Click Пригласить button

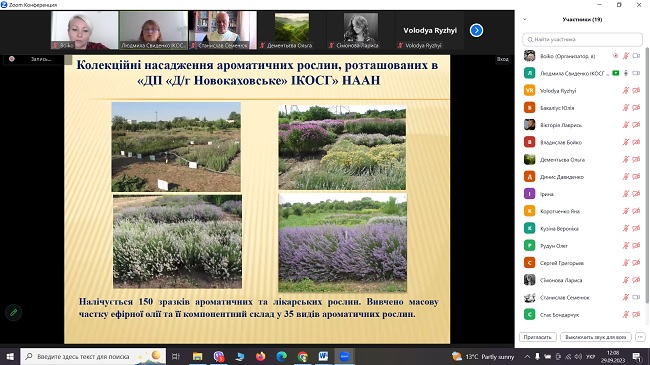(x=537, y=337)
